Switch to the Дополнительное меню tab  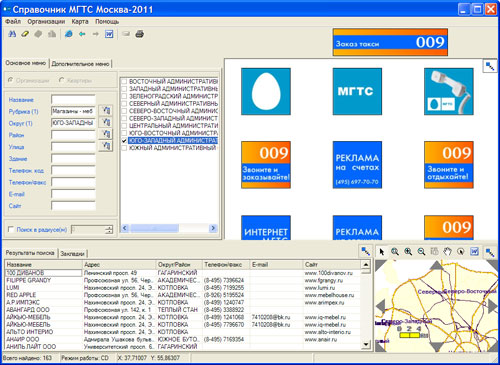(80, 64)
